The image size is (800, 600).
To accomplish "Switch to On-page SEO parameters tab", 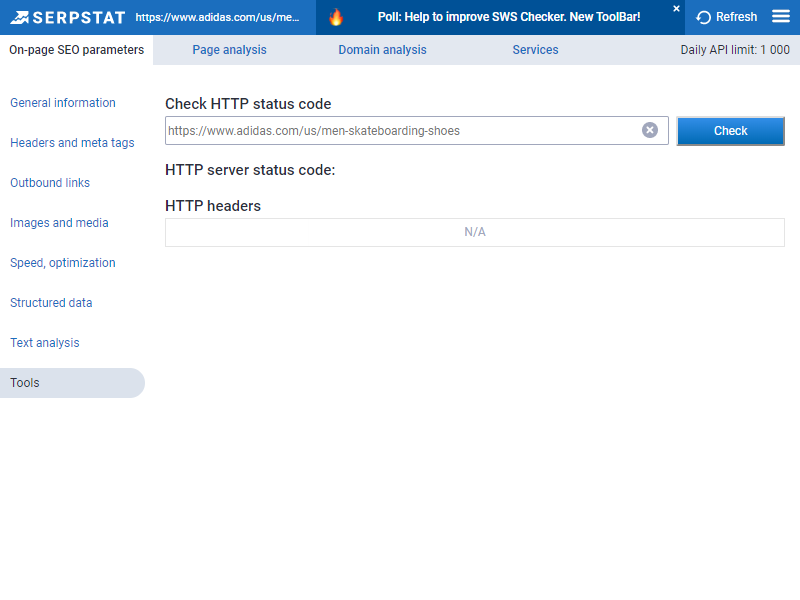I will (x=77, y=49).
